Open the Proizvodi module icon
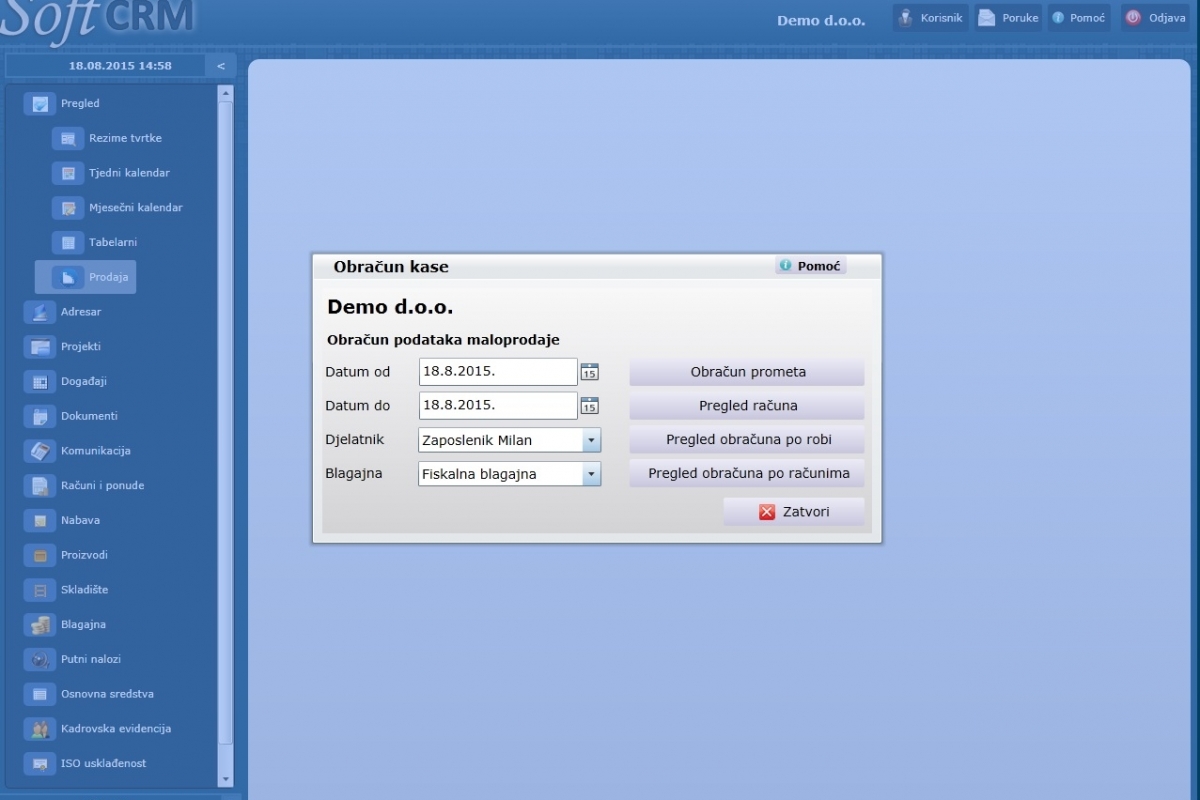The height and width of the screenshot is (800, 1200). click(40, 555)
